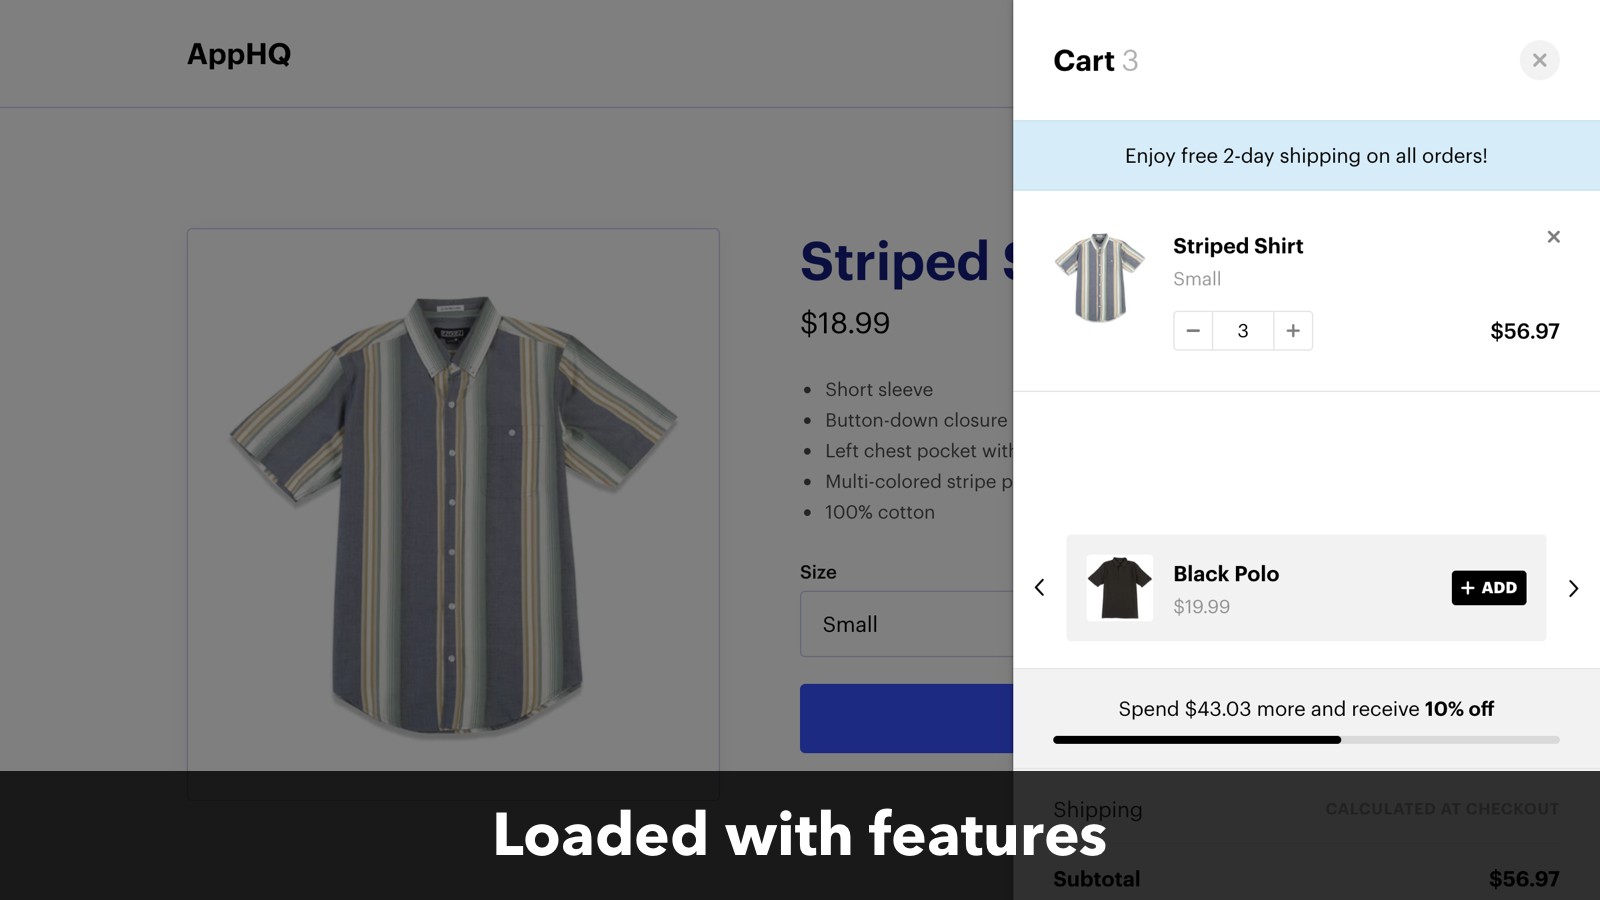The image size is (1600, 900).
Task: Increase Striped Shirt quantity with plus
Action: (x=1293, y=331)
